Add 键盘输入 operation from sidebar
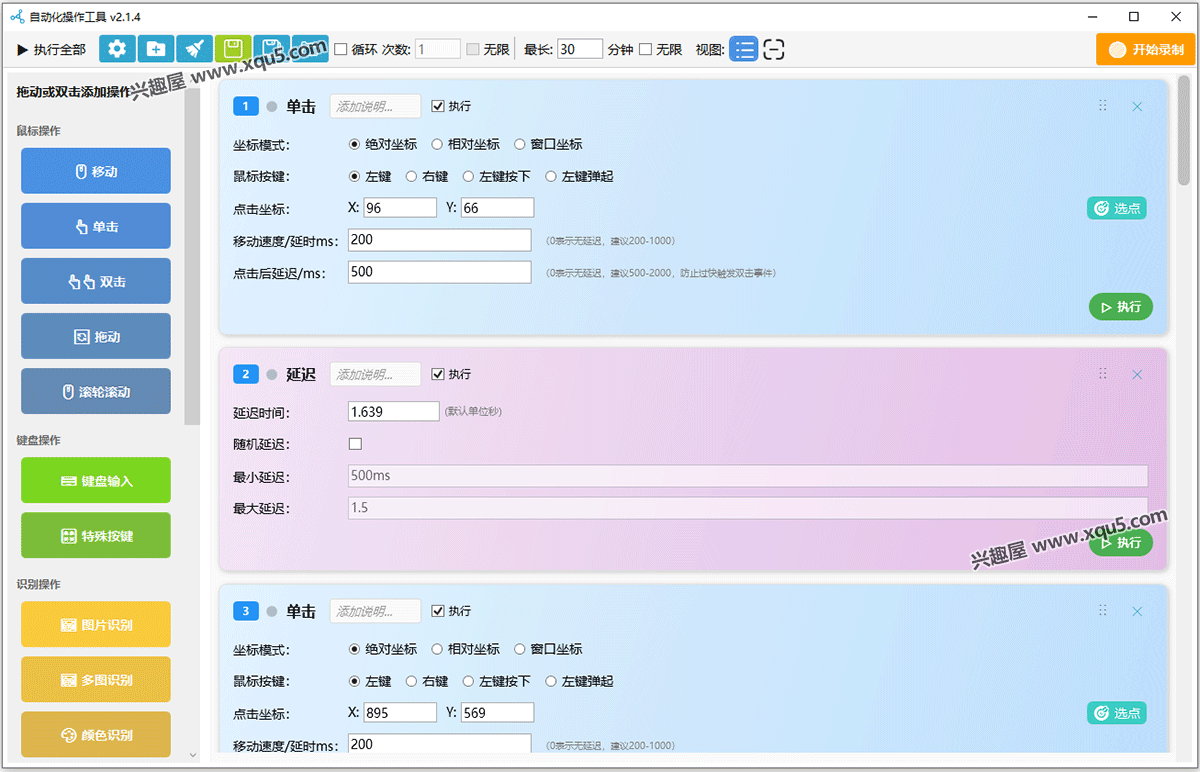 [x=96, y=481]
